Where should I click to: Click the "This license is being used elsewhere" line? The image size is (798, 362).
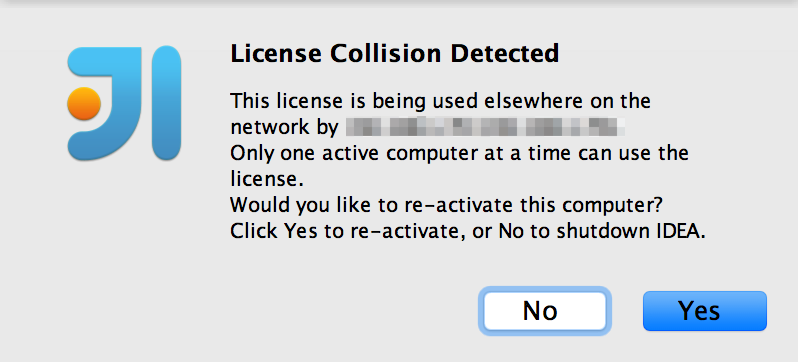click(440, 101)
